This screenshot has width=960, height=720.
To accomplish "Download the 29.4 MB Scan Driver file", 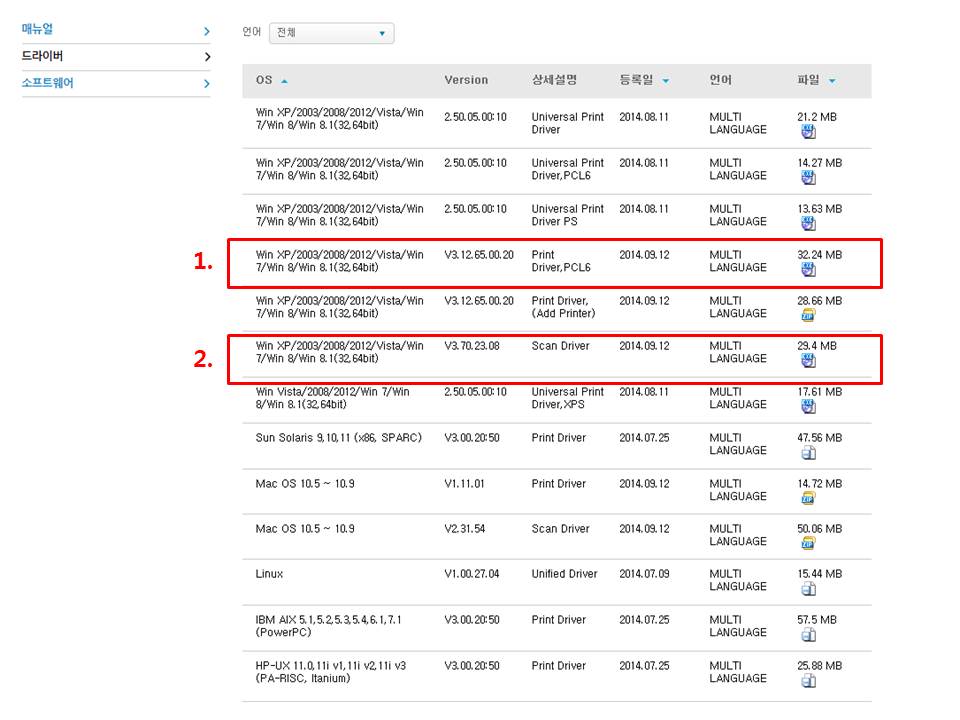I will [x=807, y=360].
